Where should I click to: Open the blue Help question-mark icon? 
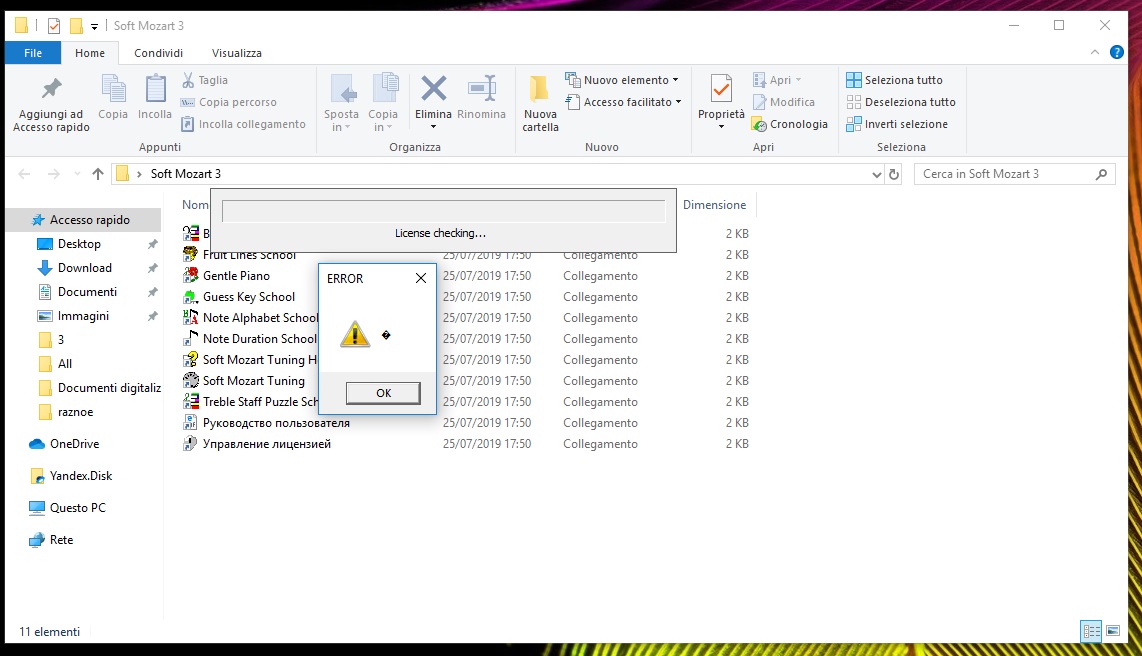point(1117,52)
